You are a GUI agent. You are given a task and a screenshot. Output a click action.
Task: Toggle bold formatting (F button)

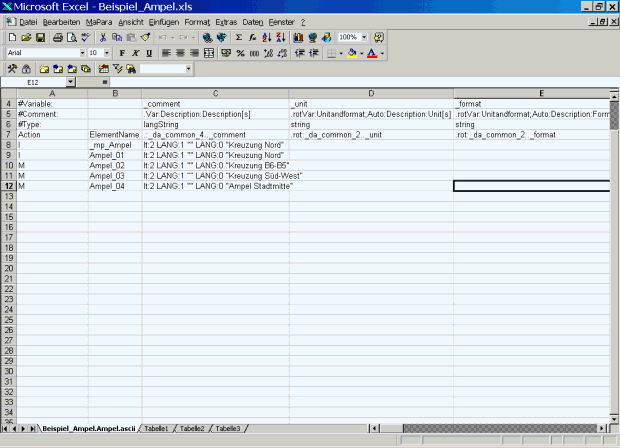point(122,53)
